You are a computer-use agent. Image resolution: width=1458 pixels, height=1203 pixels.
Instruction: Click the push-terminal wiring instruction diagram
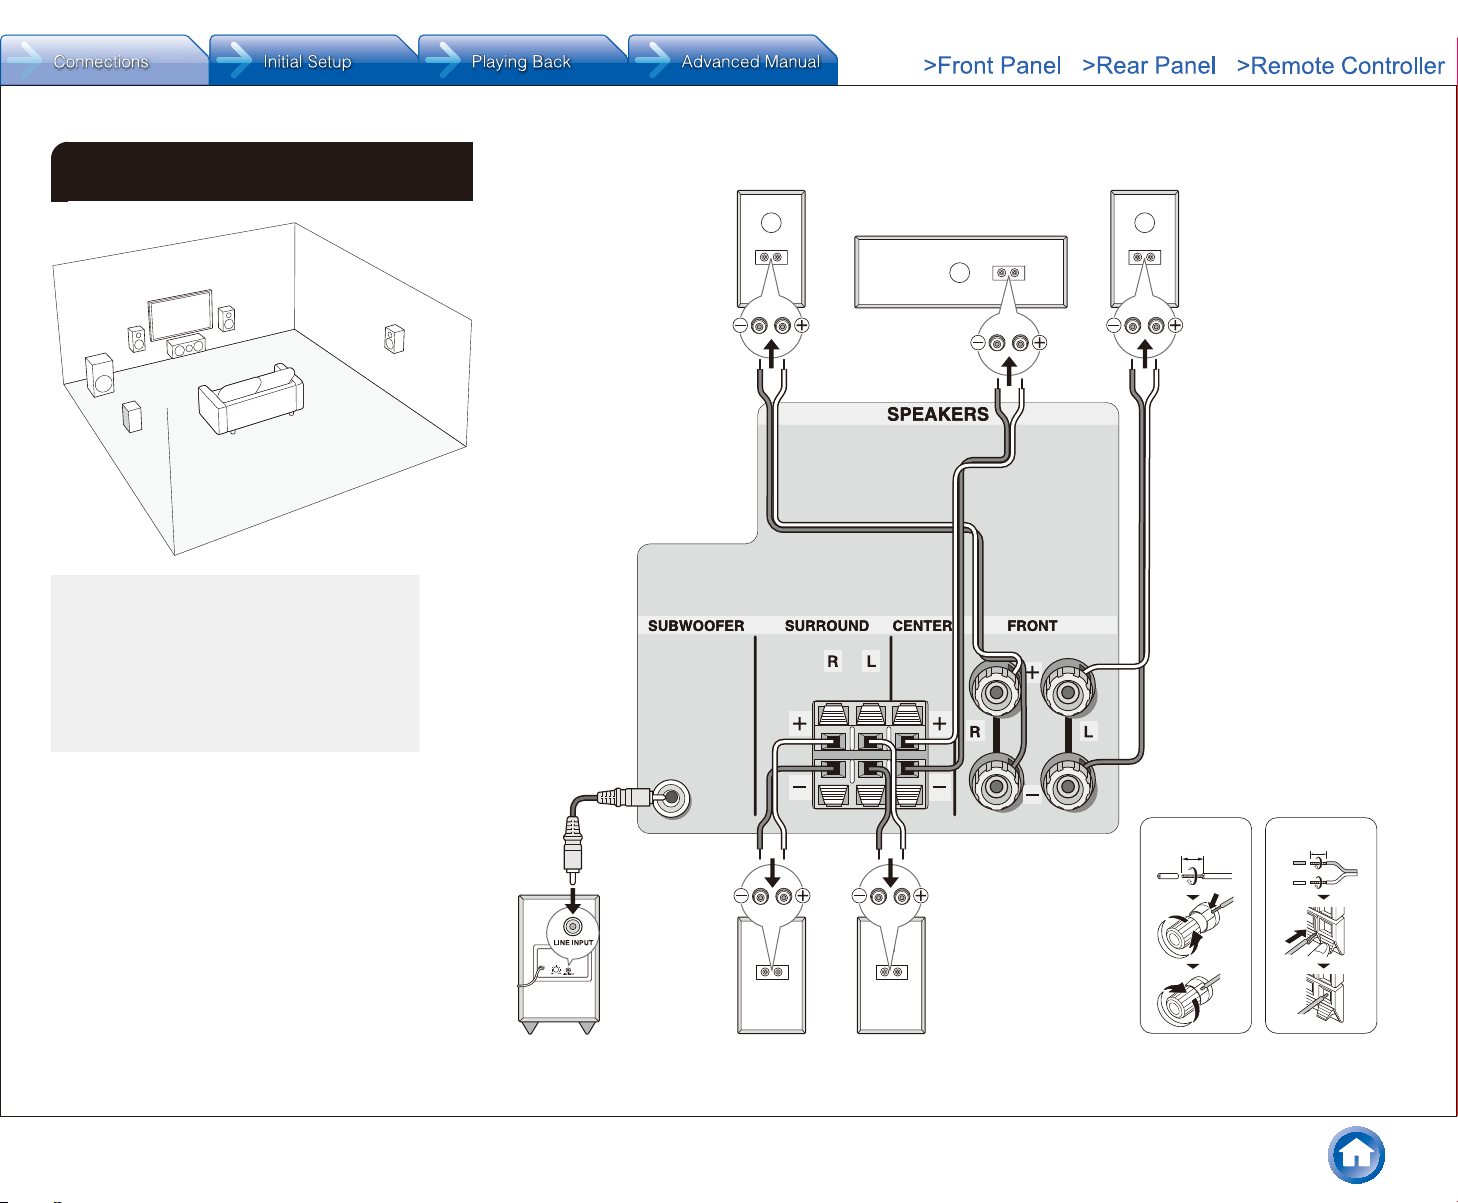(x=1321, y=925)
